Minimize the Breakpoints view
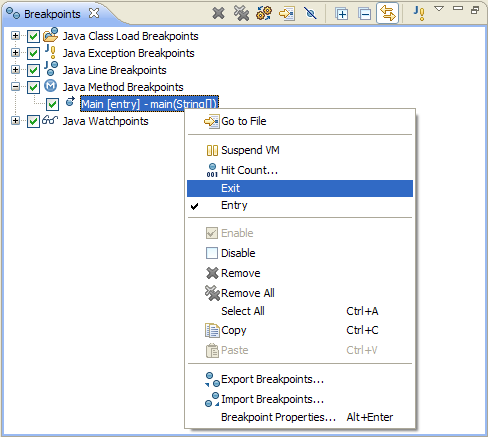488x437 pixels. (x=458, y=9)
